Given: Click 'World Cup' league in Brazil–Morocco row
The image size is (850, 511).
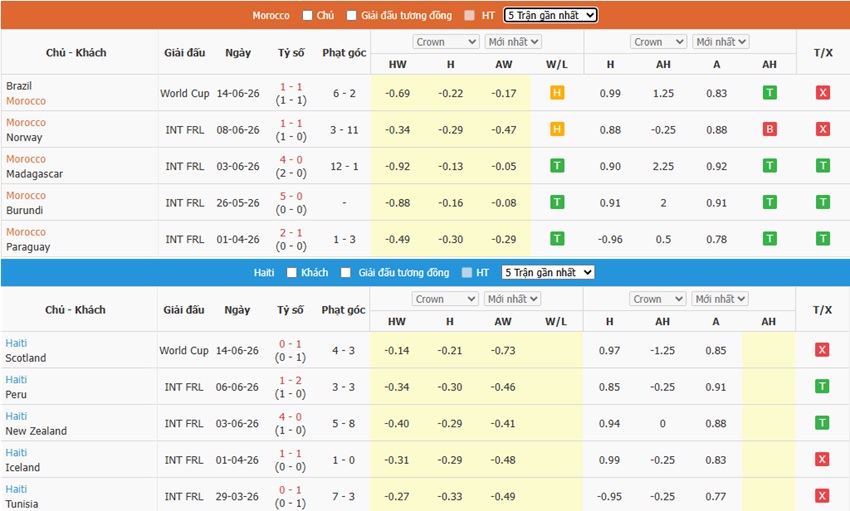Looking at the screenshot, I should [x=184, y=93].
